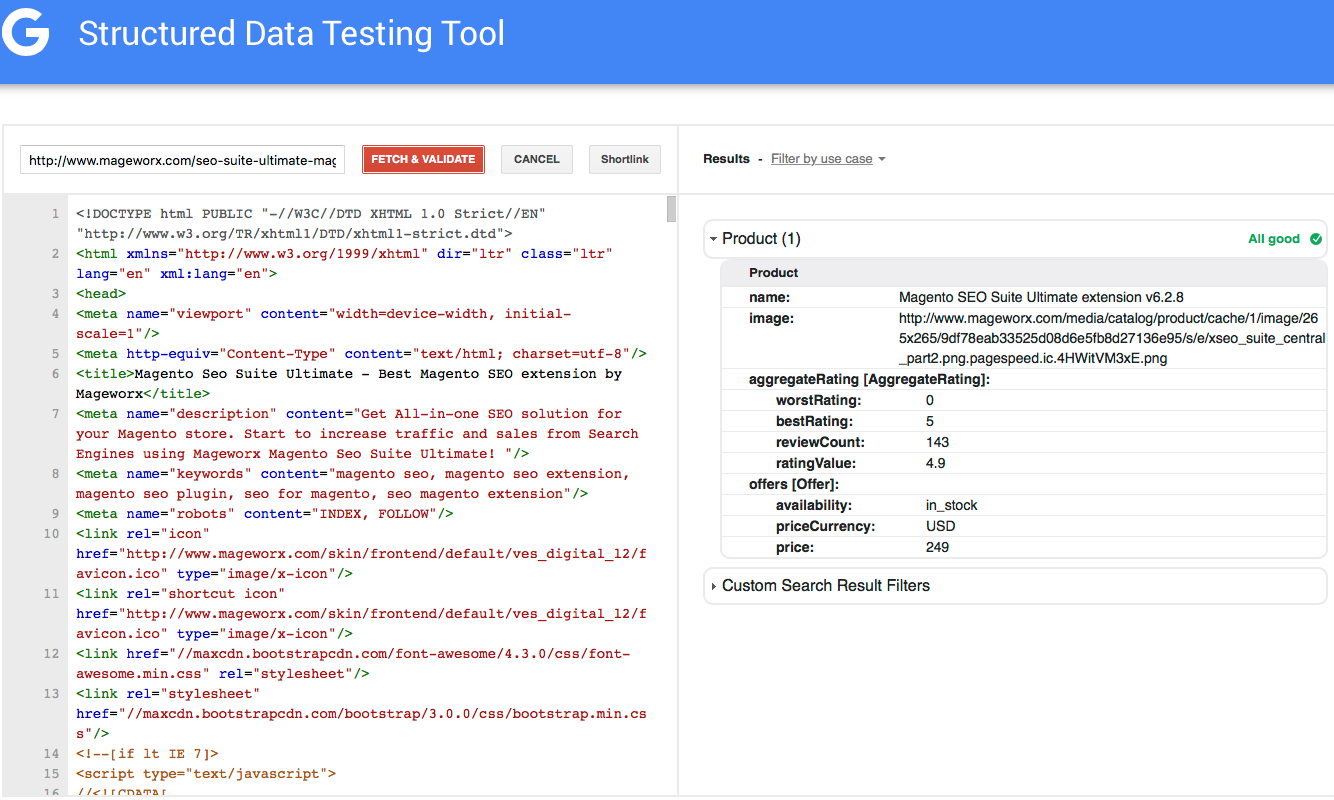The height and width of the screenshot is (800, 1334).
Task: Click the FETCH & VALIDATE button
Action: click(x=423, y=160)
